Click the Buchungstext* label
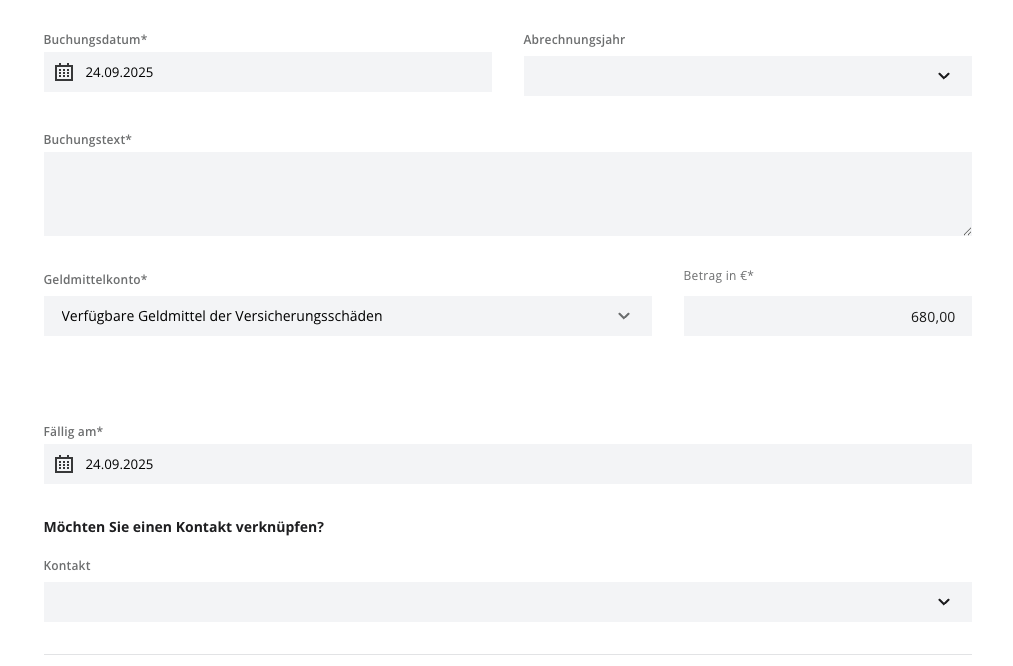Viewport: 1013px width, 666px height. point(88,140)
